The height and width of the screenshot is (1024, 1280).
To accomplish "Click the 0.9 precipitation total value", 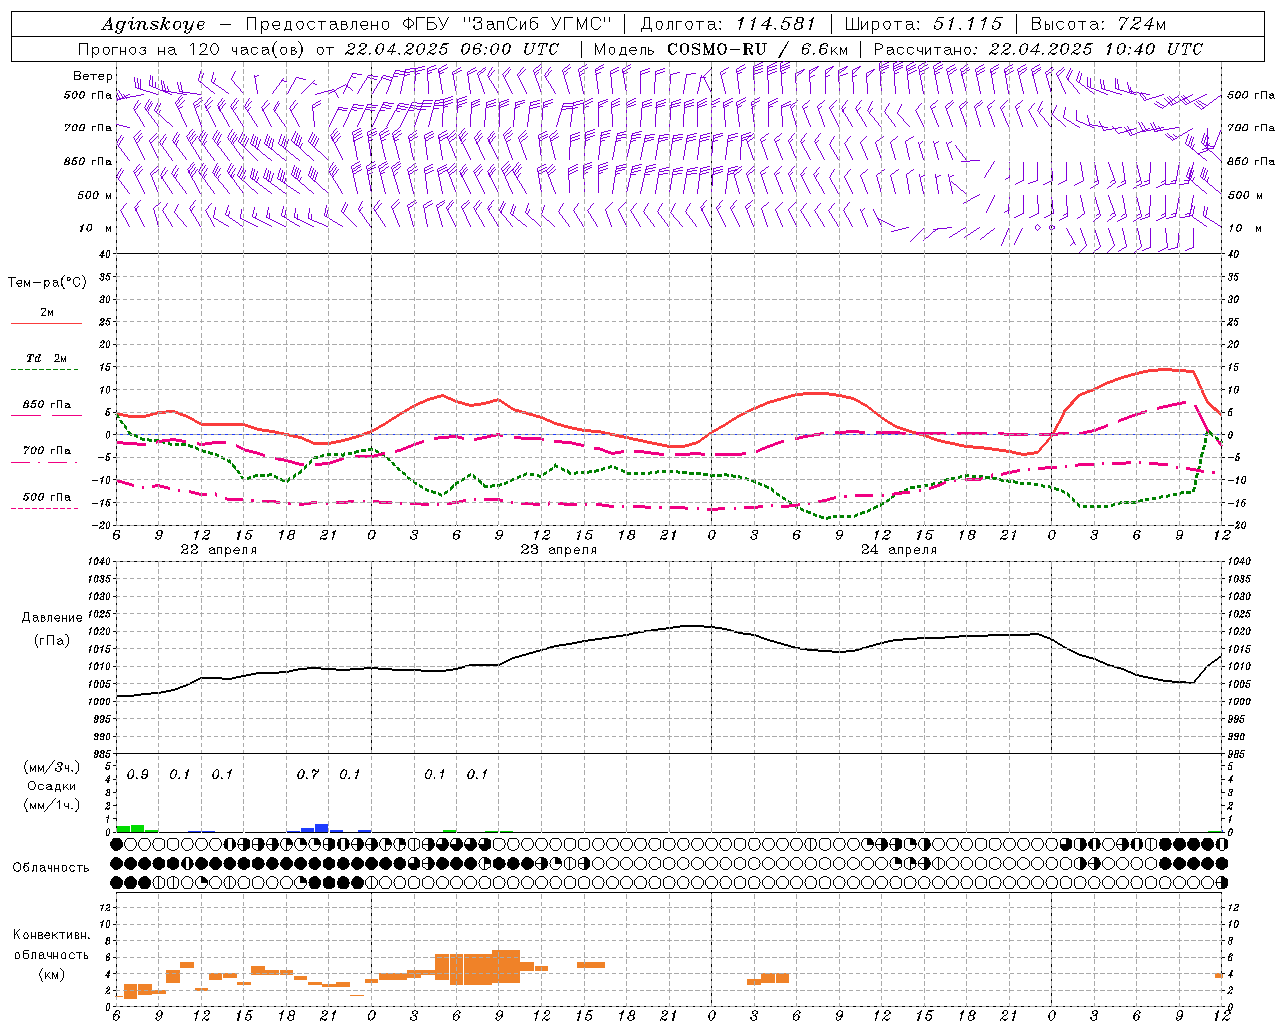I will 138,775.
